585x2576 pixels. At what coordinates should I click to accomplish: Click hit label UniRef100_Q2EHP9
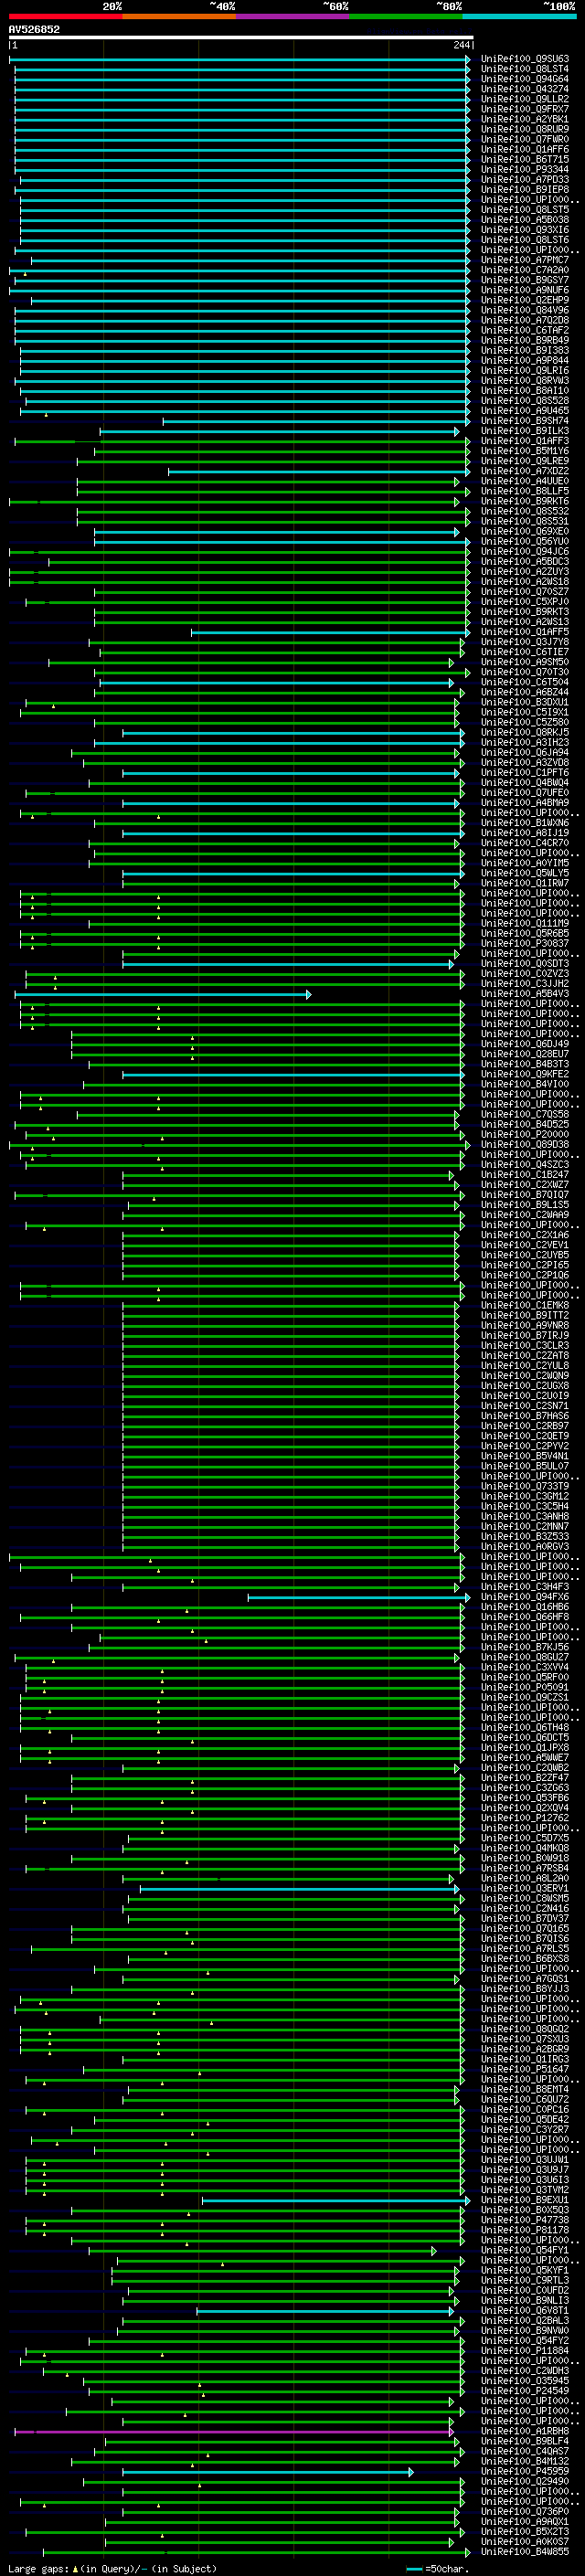pyautogui.click(x=524, y=300)
